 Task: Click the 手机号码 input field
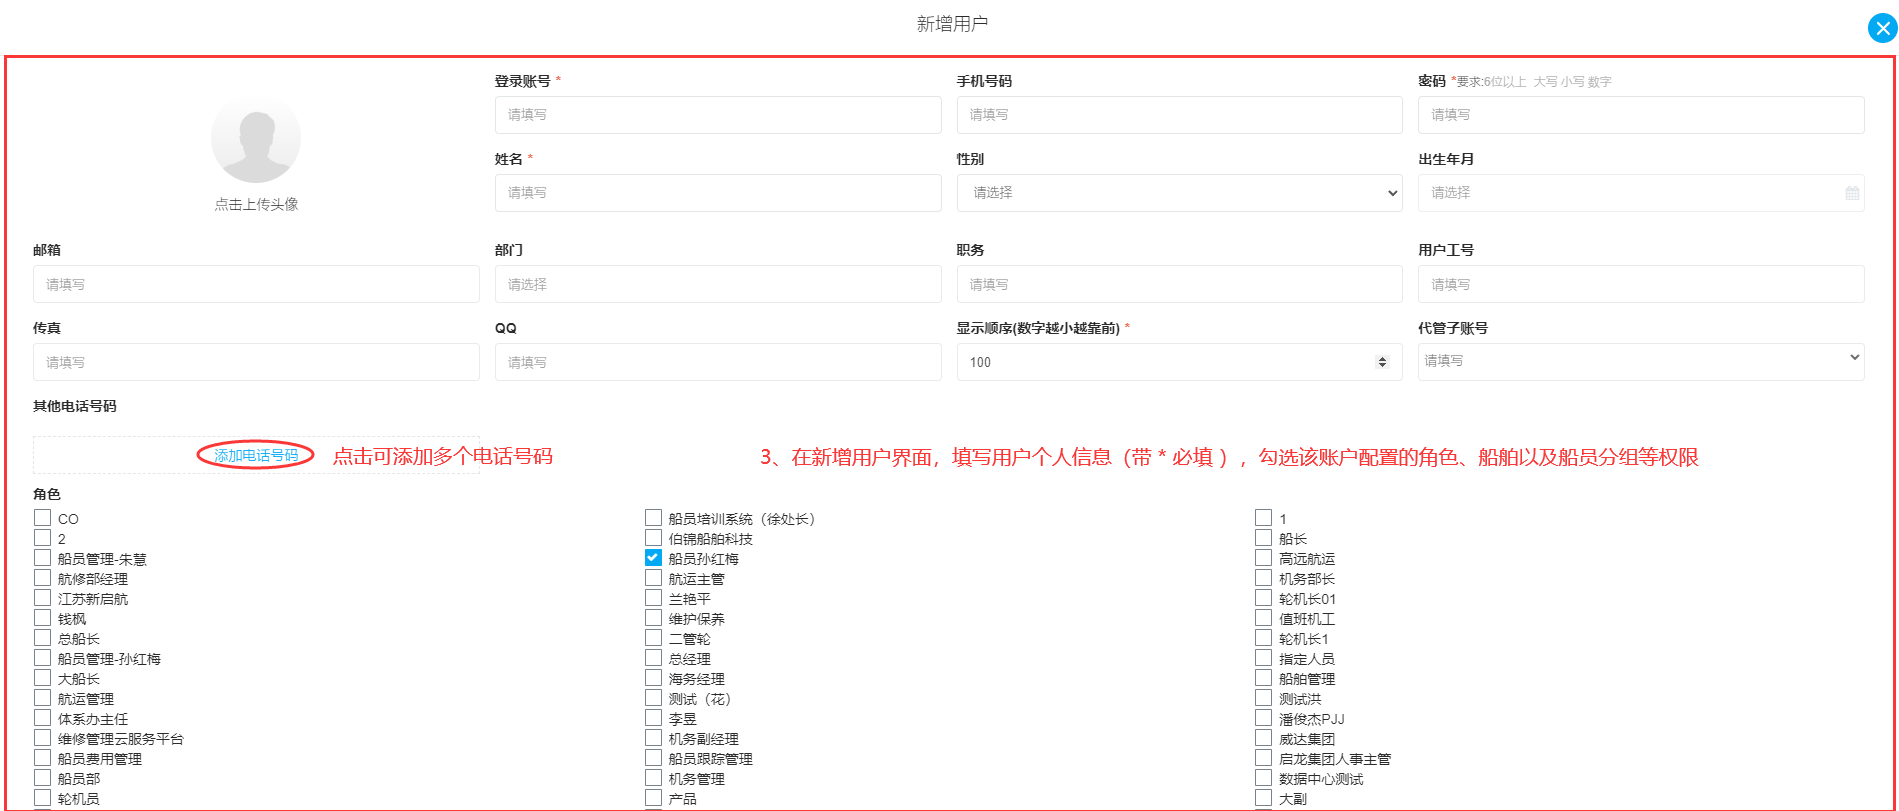point(1179,115)
